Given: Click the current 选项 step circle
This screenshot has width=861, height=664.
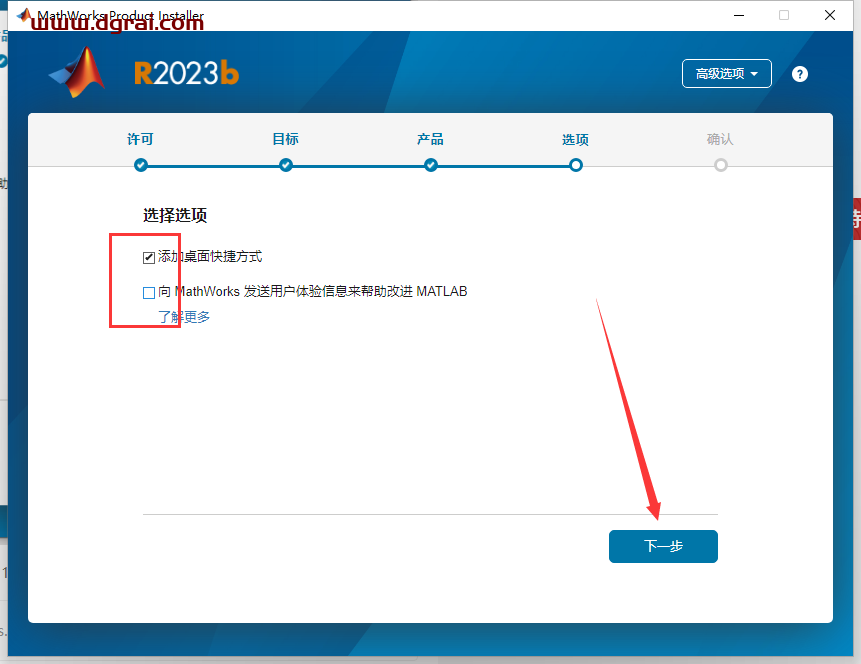Looking at the screenshot, I should [x=576, y=165].
